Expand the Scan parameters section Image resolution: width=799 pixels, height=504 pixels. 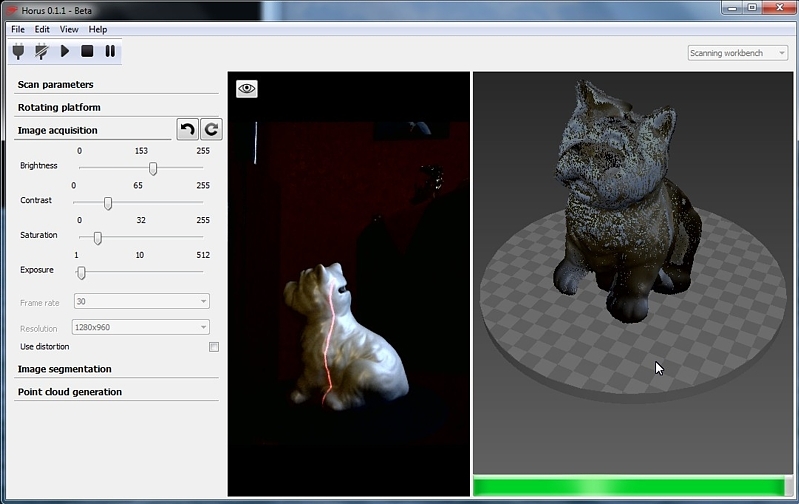tap(56, 85)
